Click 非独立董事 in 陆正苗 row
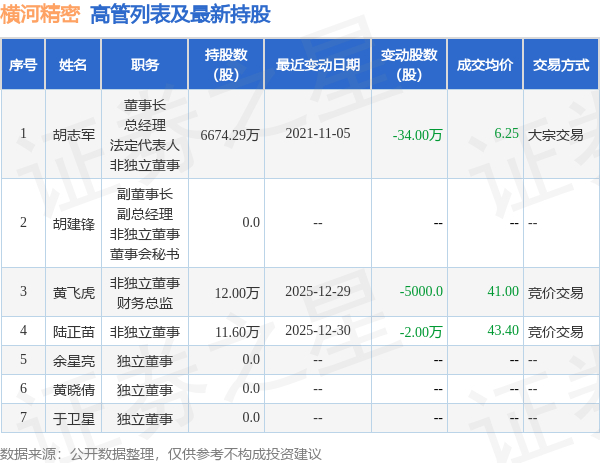This screenshot has width=600, height=463. (x=145, y=332)
